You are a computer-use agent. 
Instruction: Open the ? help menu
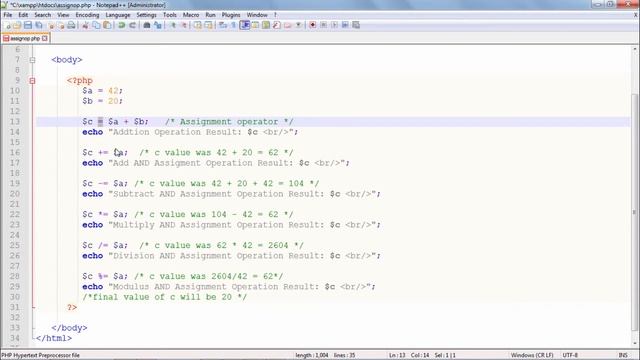pos(276,15)
